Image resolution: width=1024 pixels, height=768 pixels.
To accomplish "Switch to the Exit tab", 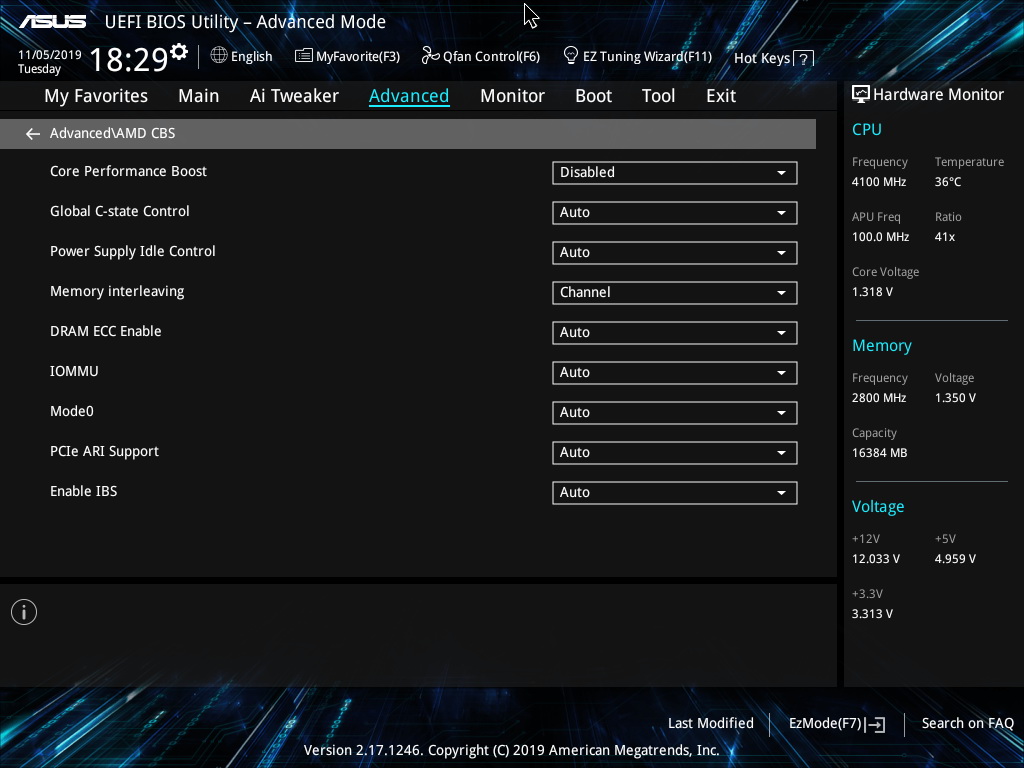I will click(x=721, y=96).
